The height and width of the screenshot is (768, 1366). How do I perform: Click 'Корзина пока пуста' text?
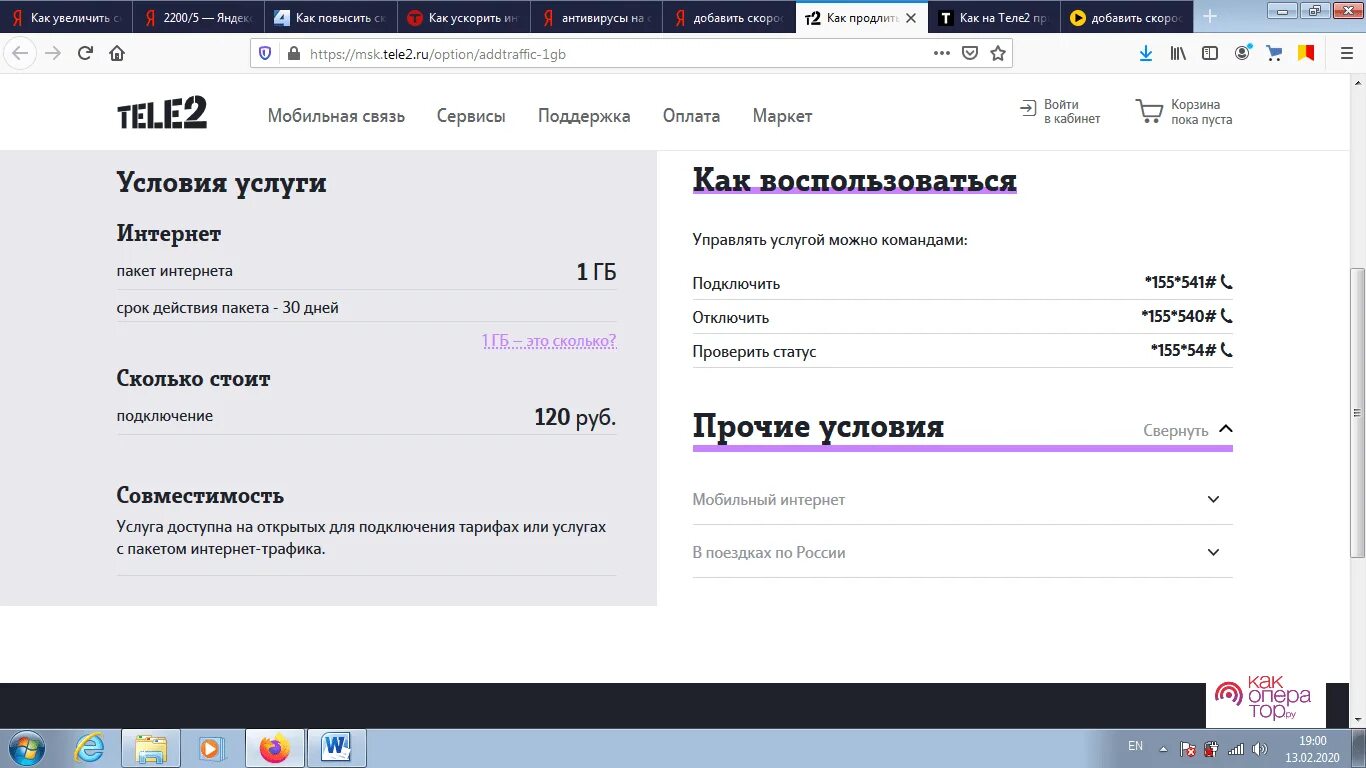coord(1202,111)
